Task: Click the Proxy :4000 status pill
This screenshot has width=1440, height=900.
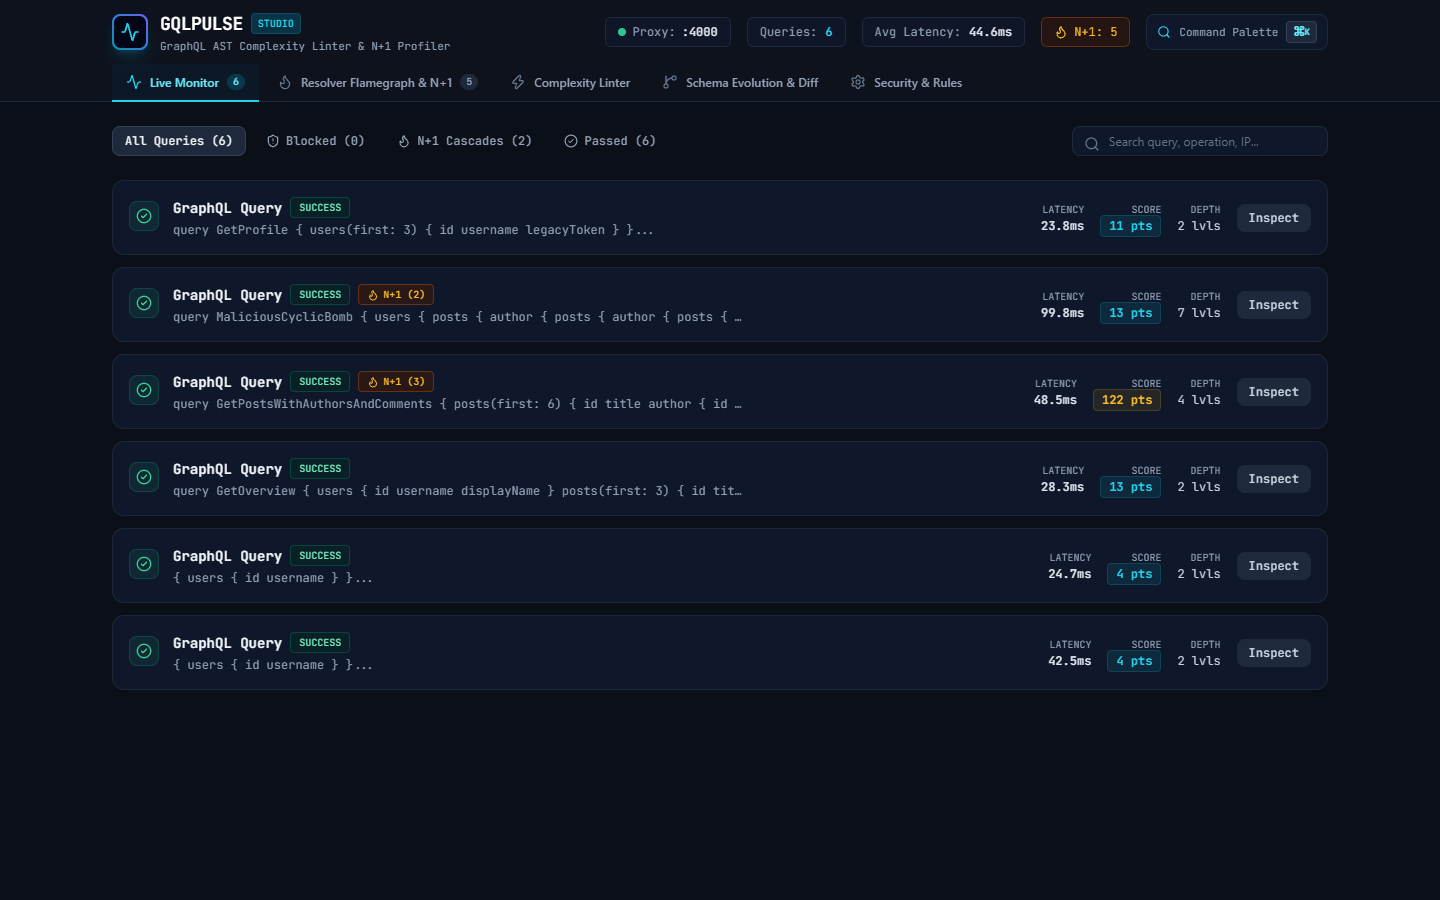Action: point(668,32)
